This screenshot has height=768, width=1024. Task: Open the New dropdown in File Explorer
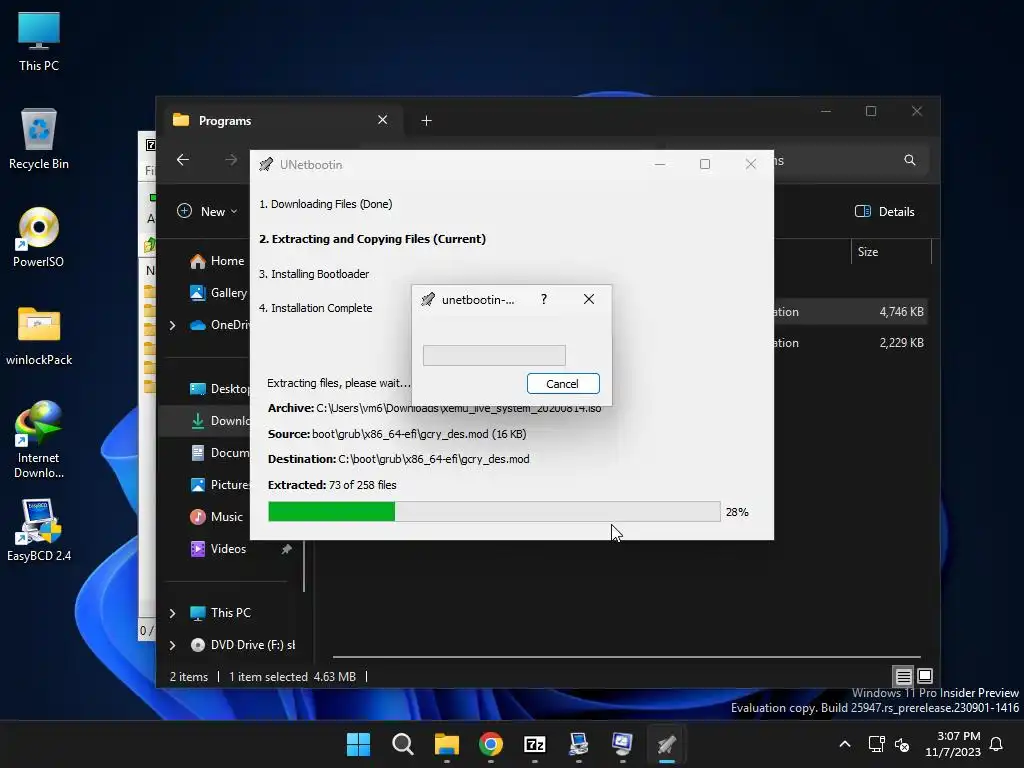[207, 211]
